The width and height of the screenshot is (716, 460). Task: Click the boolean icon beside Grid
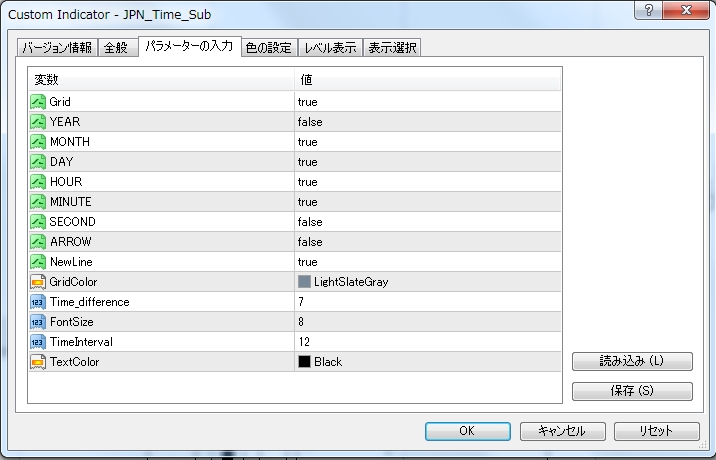pos(38,101)
